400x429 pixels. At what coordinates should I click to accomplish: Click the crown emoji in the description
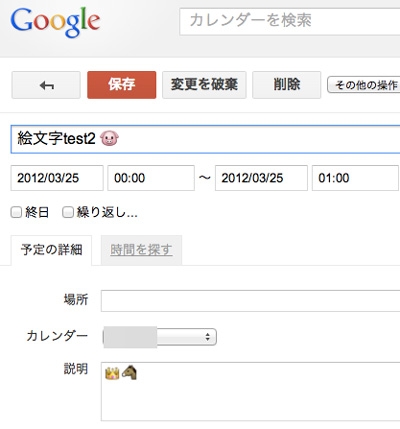112,373
